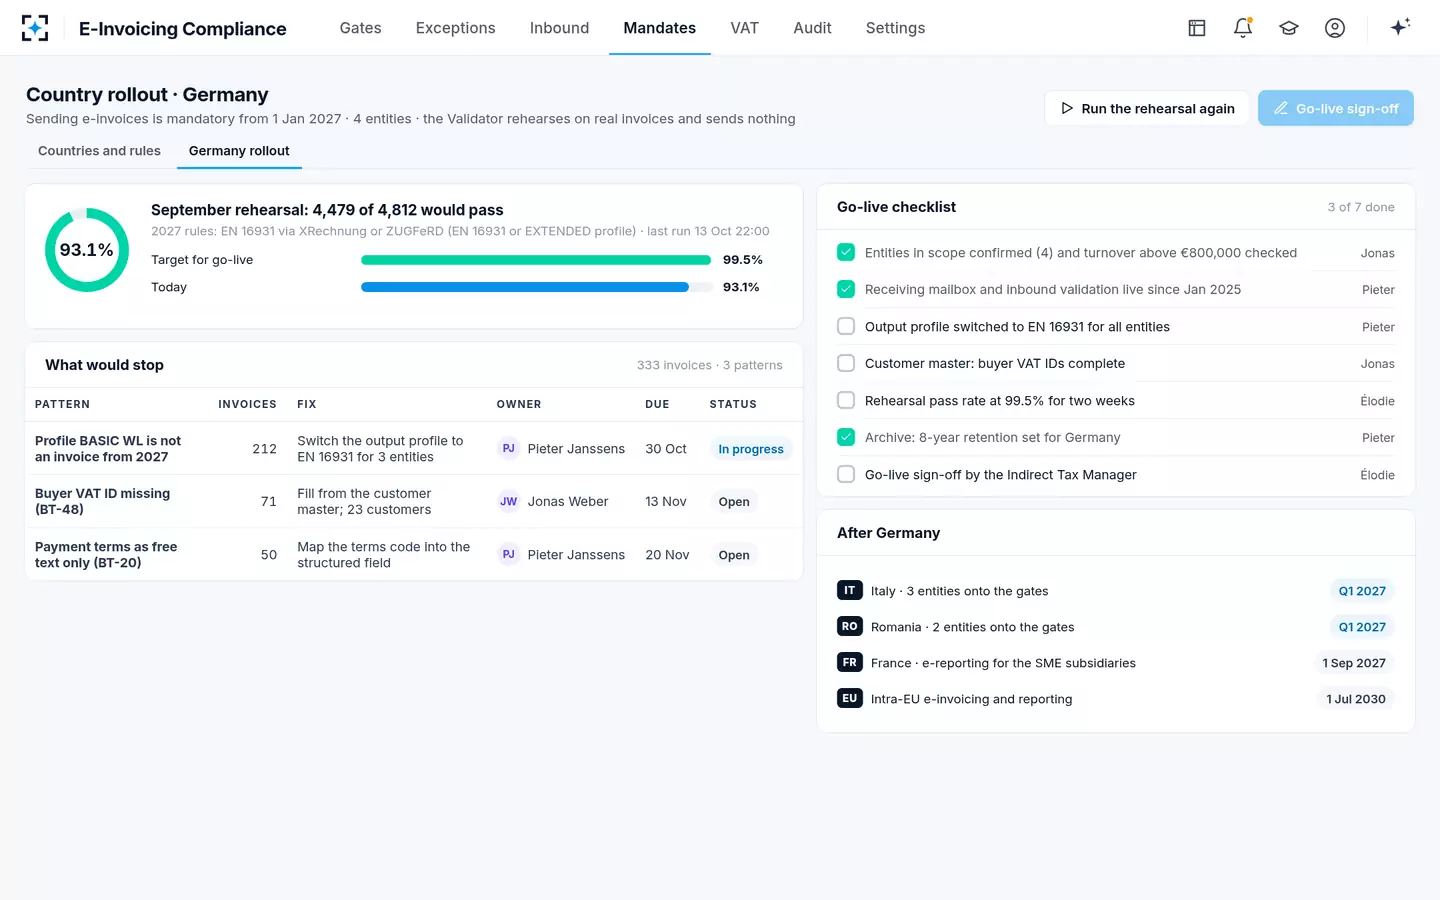Image resolution: width=1440 pixels, height=900 pixels.
Task: Click the Target for go-live progress bar
Action: point(536,260)
